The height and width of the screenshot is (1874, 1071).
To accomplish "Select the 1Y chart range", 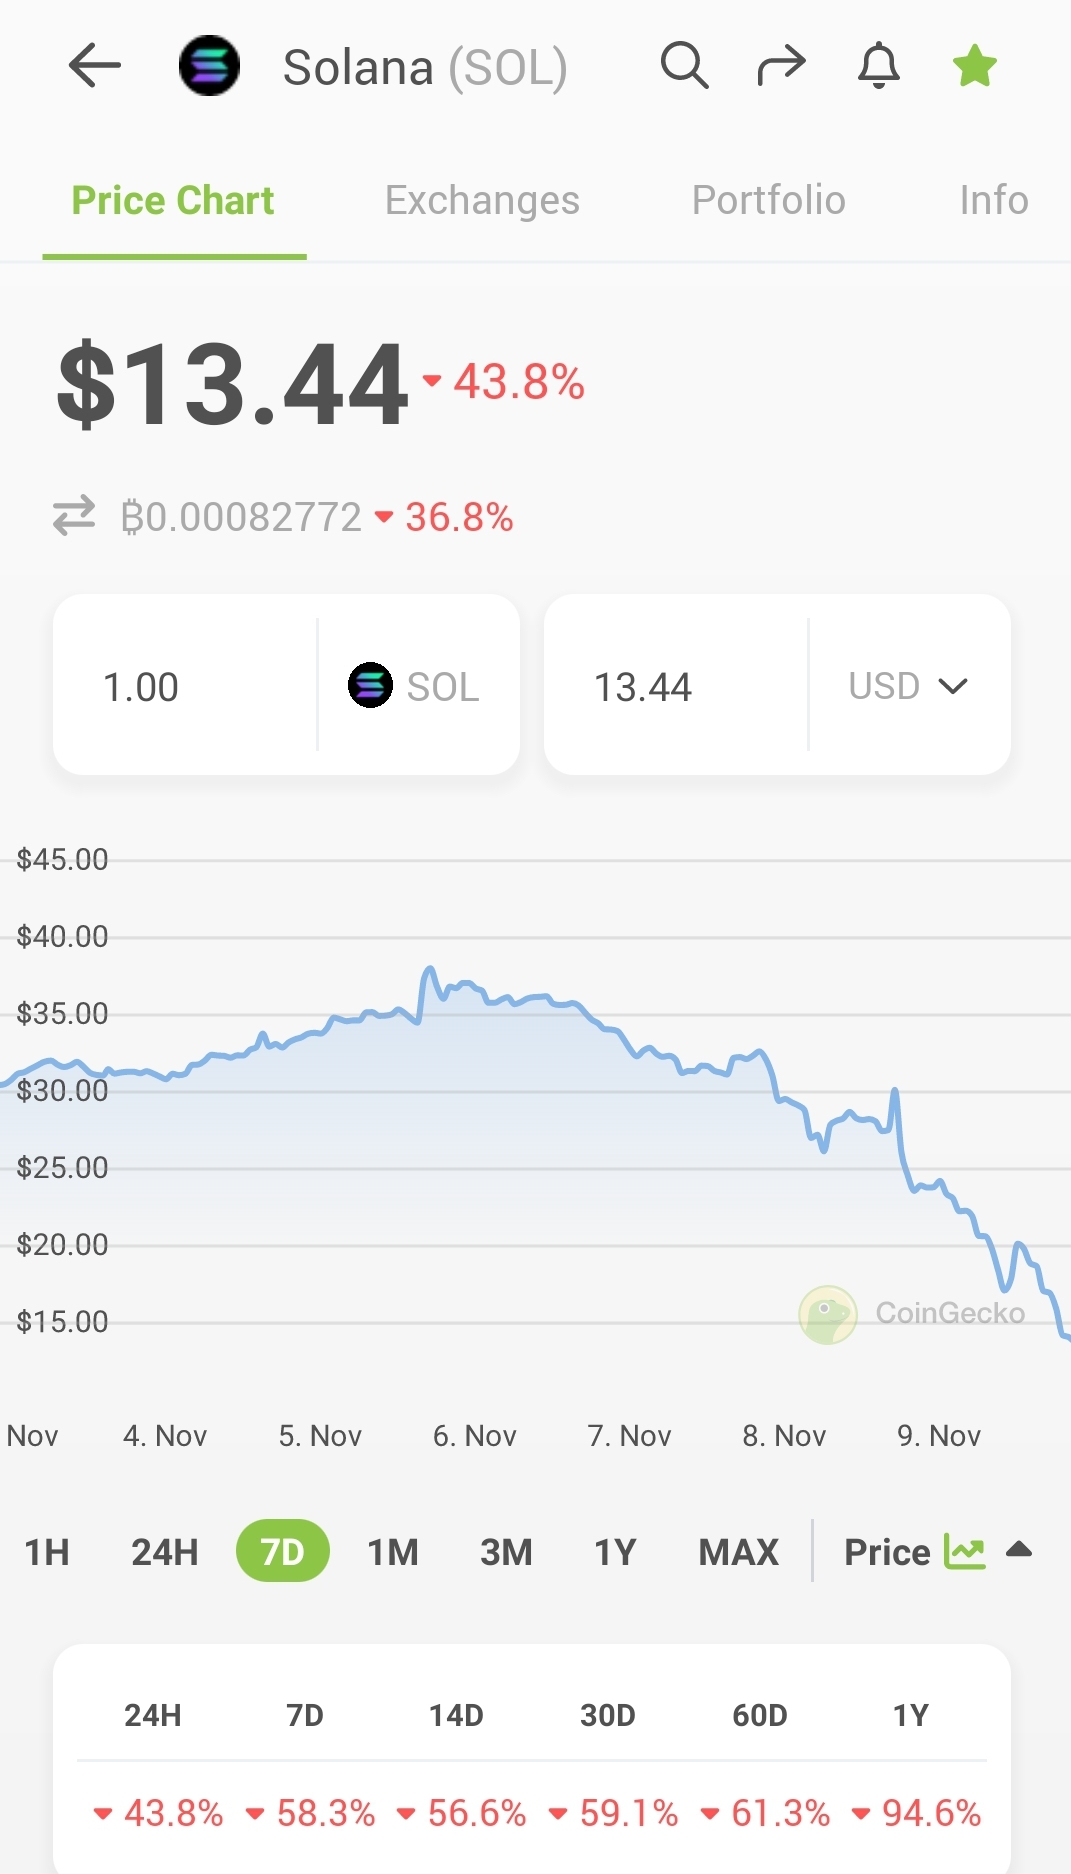I will (615, 1552).
